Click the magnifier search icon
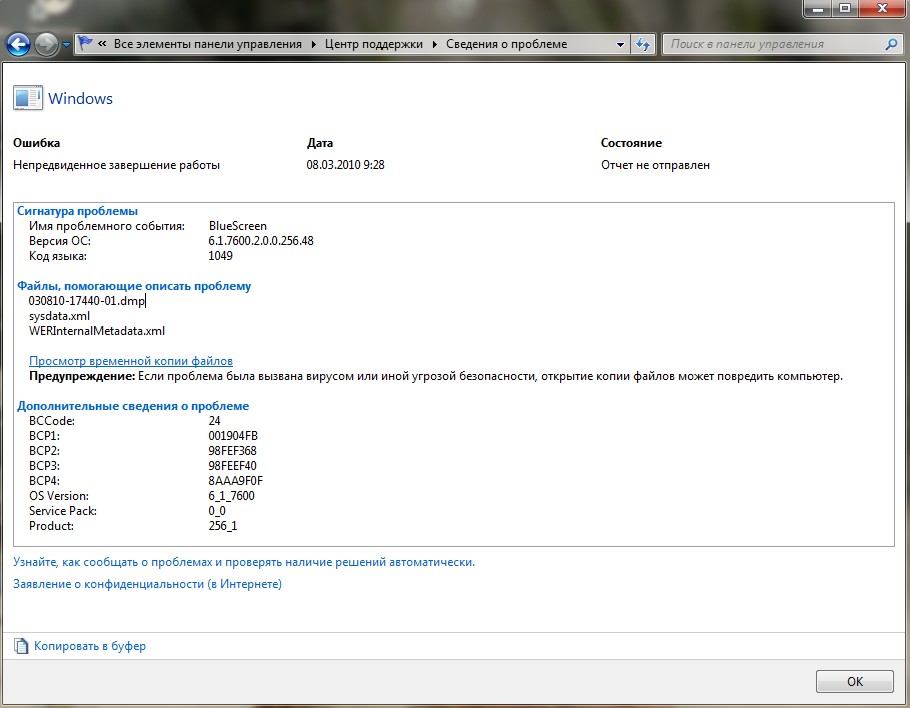Screen dimensions: 910x708 click(891, 44)
